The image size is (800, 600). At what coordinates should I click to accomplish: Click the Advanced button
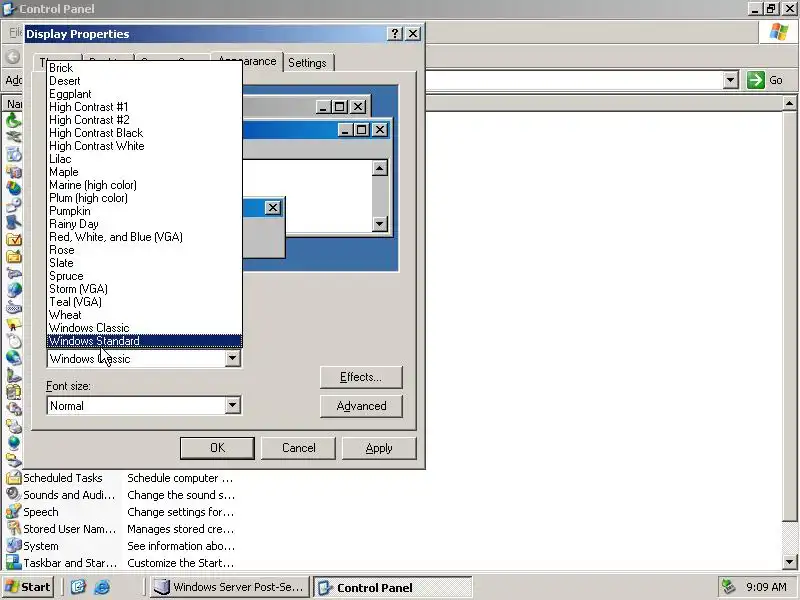tap(361, 406)
